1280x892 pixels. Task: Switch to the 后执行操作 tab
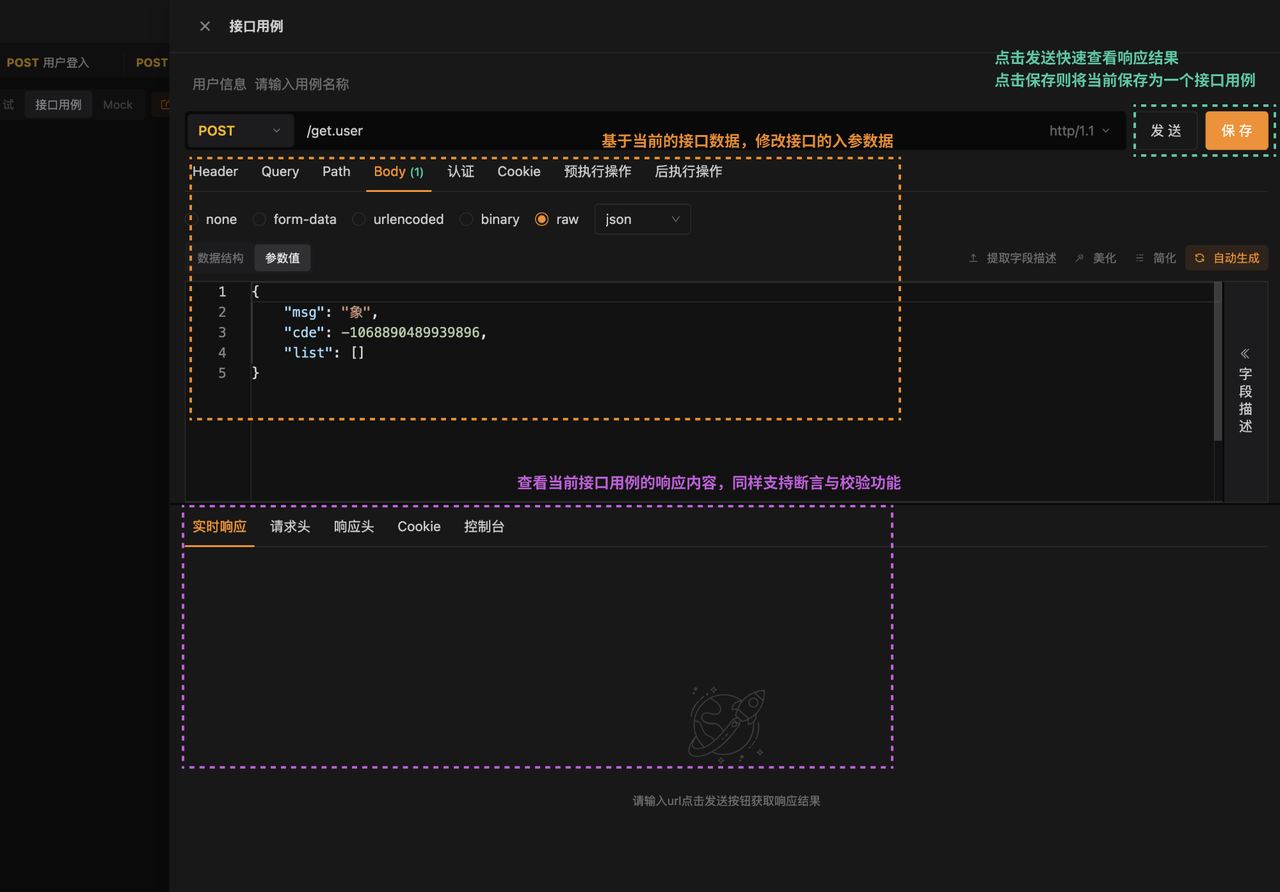click(688, 171)
